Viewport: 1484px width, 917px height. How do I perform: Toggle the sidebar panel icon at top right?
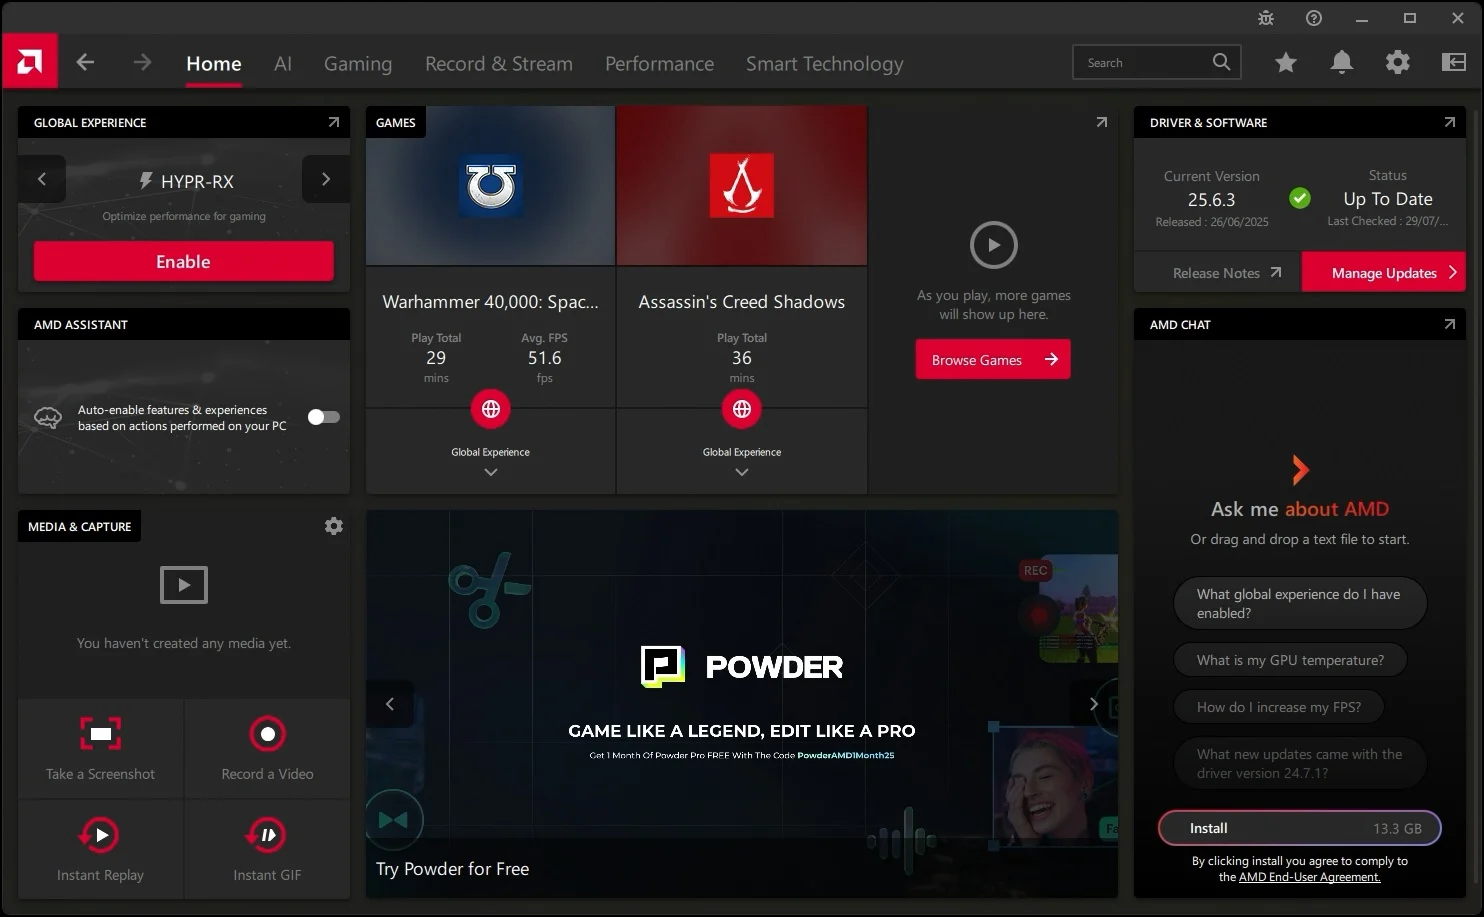pos(1453,63)
